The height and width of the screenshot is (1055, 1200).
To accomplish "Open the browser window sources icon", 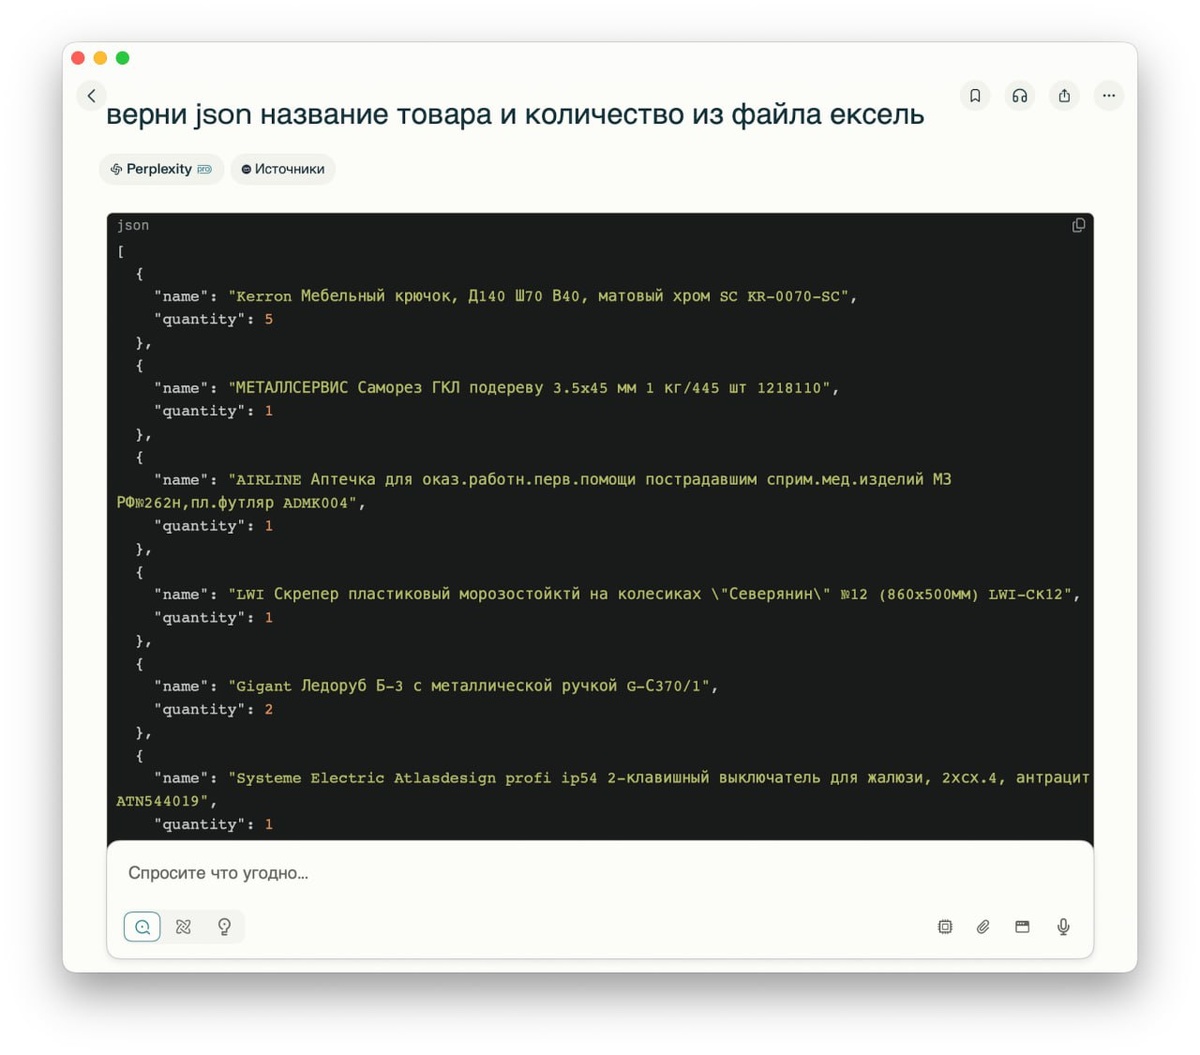I will pos(1022,927).
